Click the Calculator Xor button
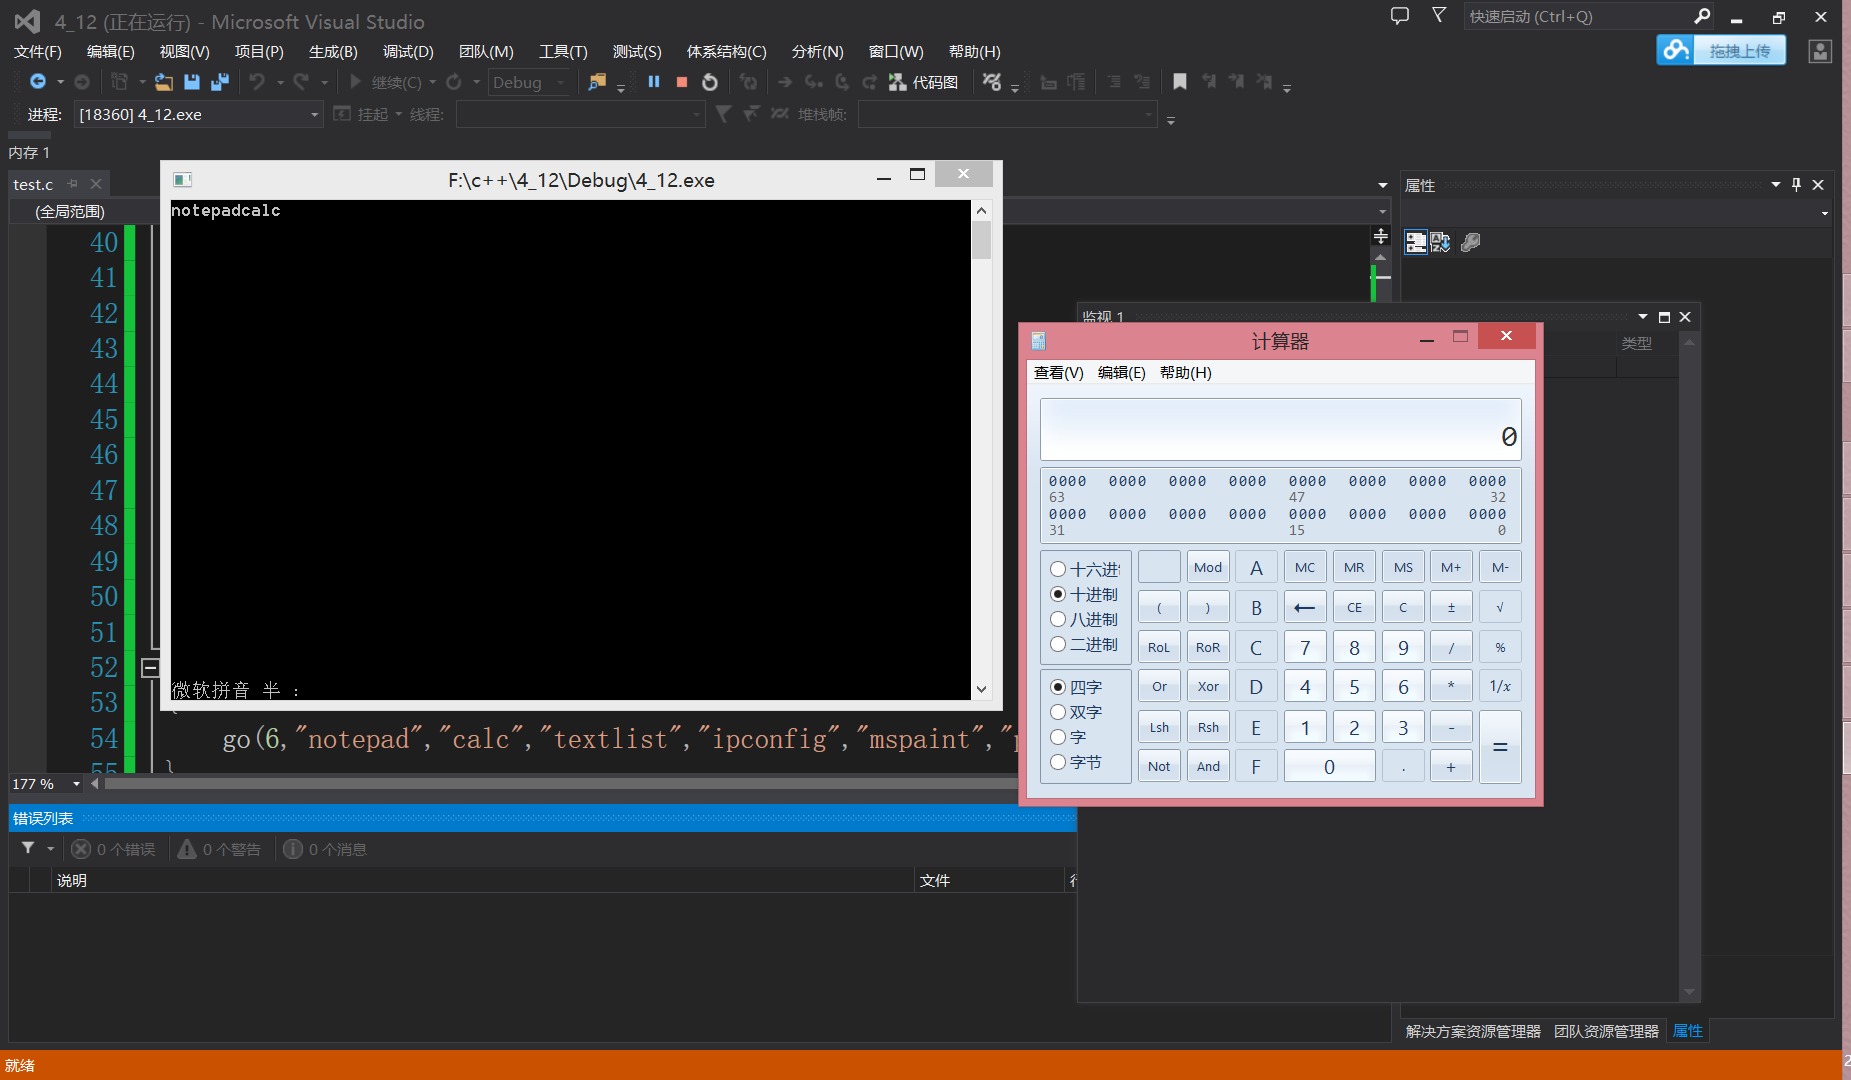The width and height of the screenshot is (1851, 1080). (x=1208, y=687)
